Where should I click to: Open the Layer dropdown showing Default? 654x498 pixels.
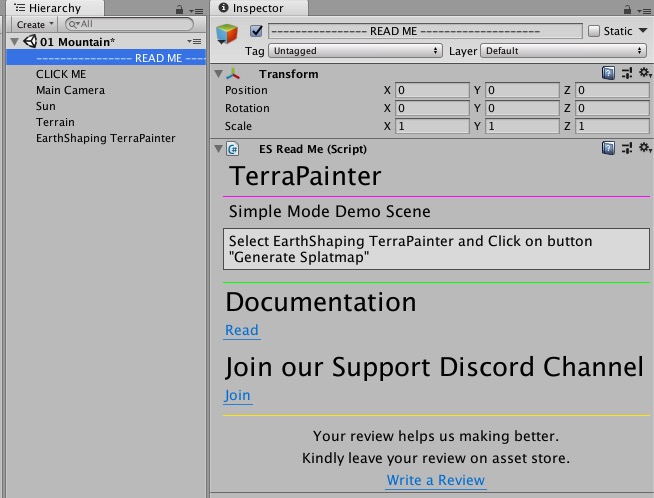point(563,51)
